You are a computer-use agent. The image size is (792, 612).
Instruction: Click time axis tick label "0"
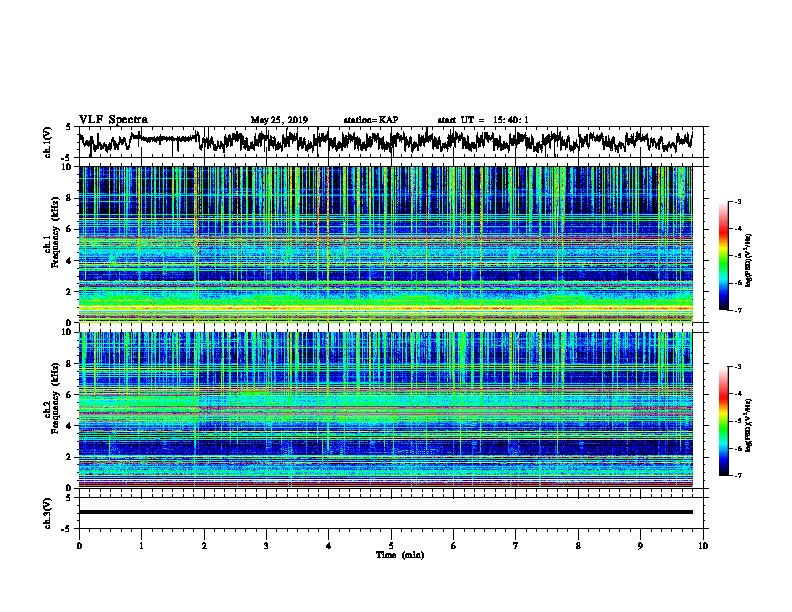(79, 546)
